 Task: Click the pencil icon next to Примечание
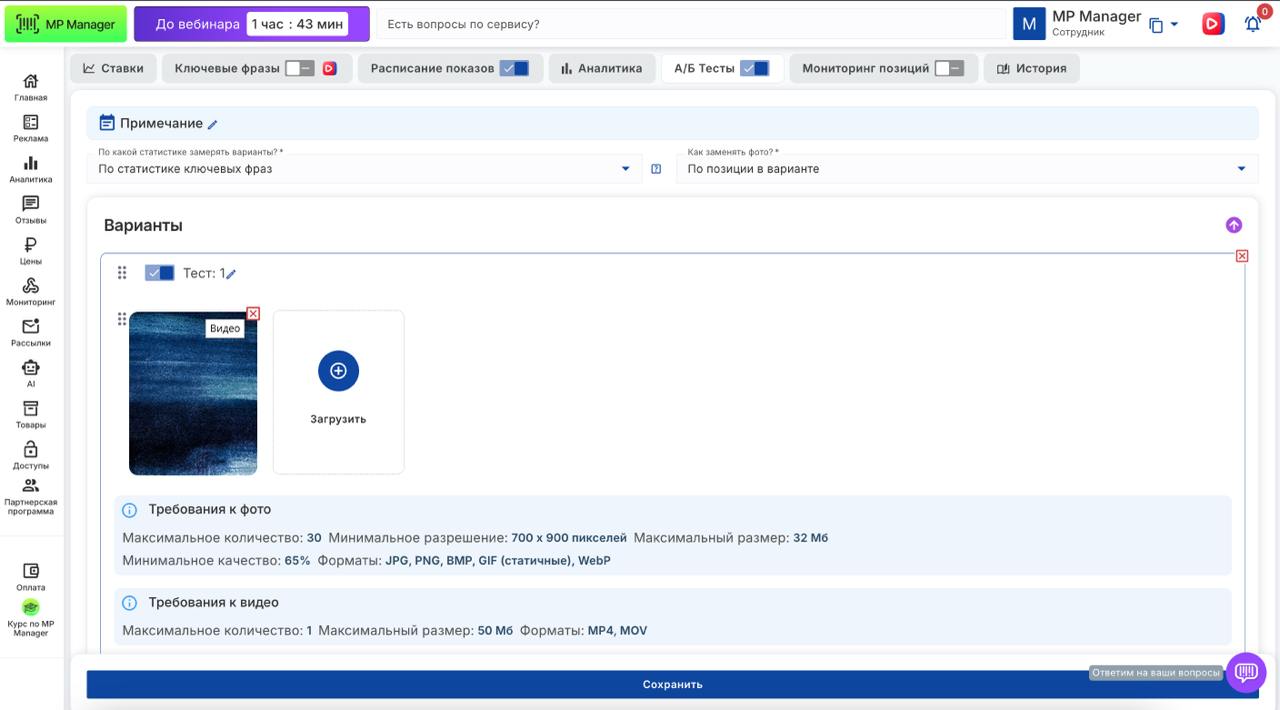pos(212,125)
